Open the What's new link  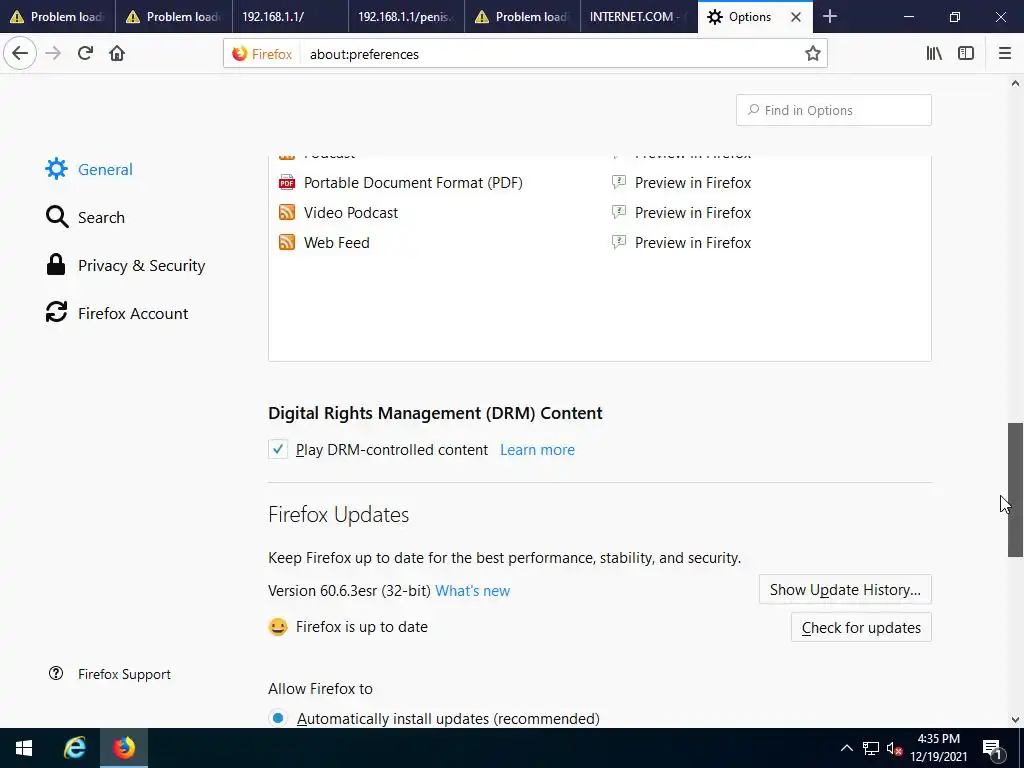click(472, 591)
